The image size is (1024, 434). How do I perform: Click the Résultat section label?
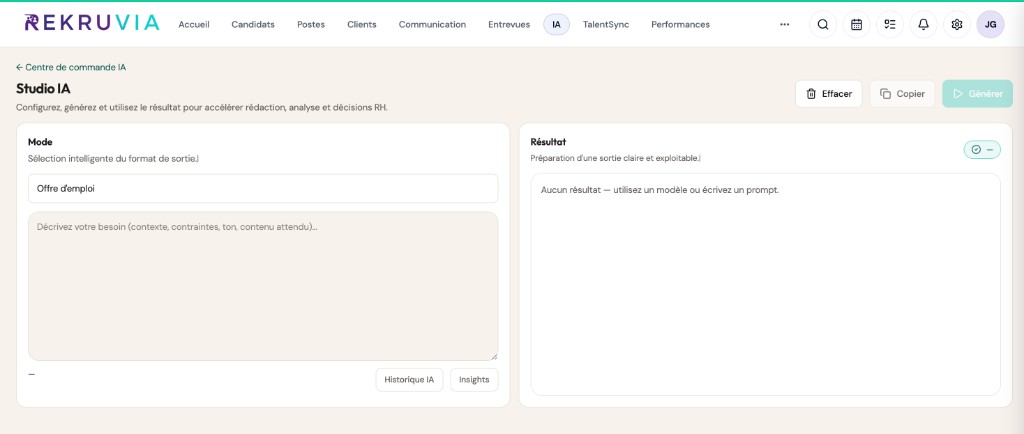click(x=549, y=142)
